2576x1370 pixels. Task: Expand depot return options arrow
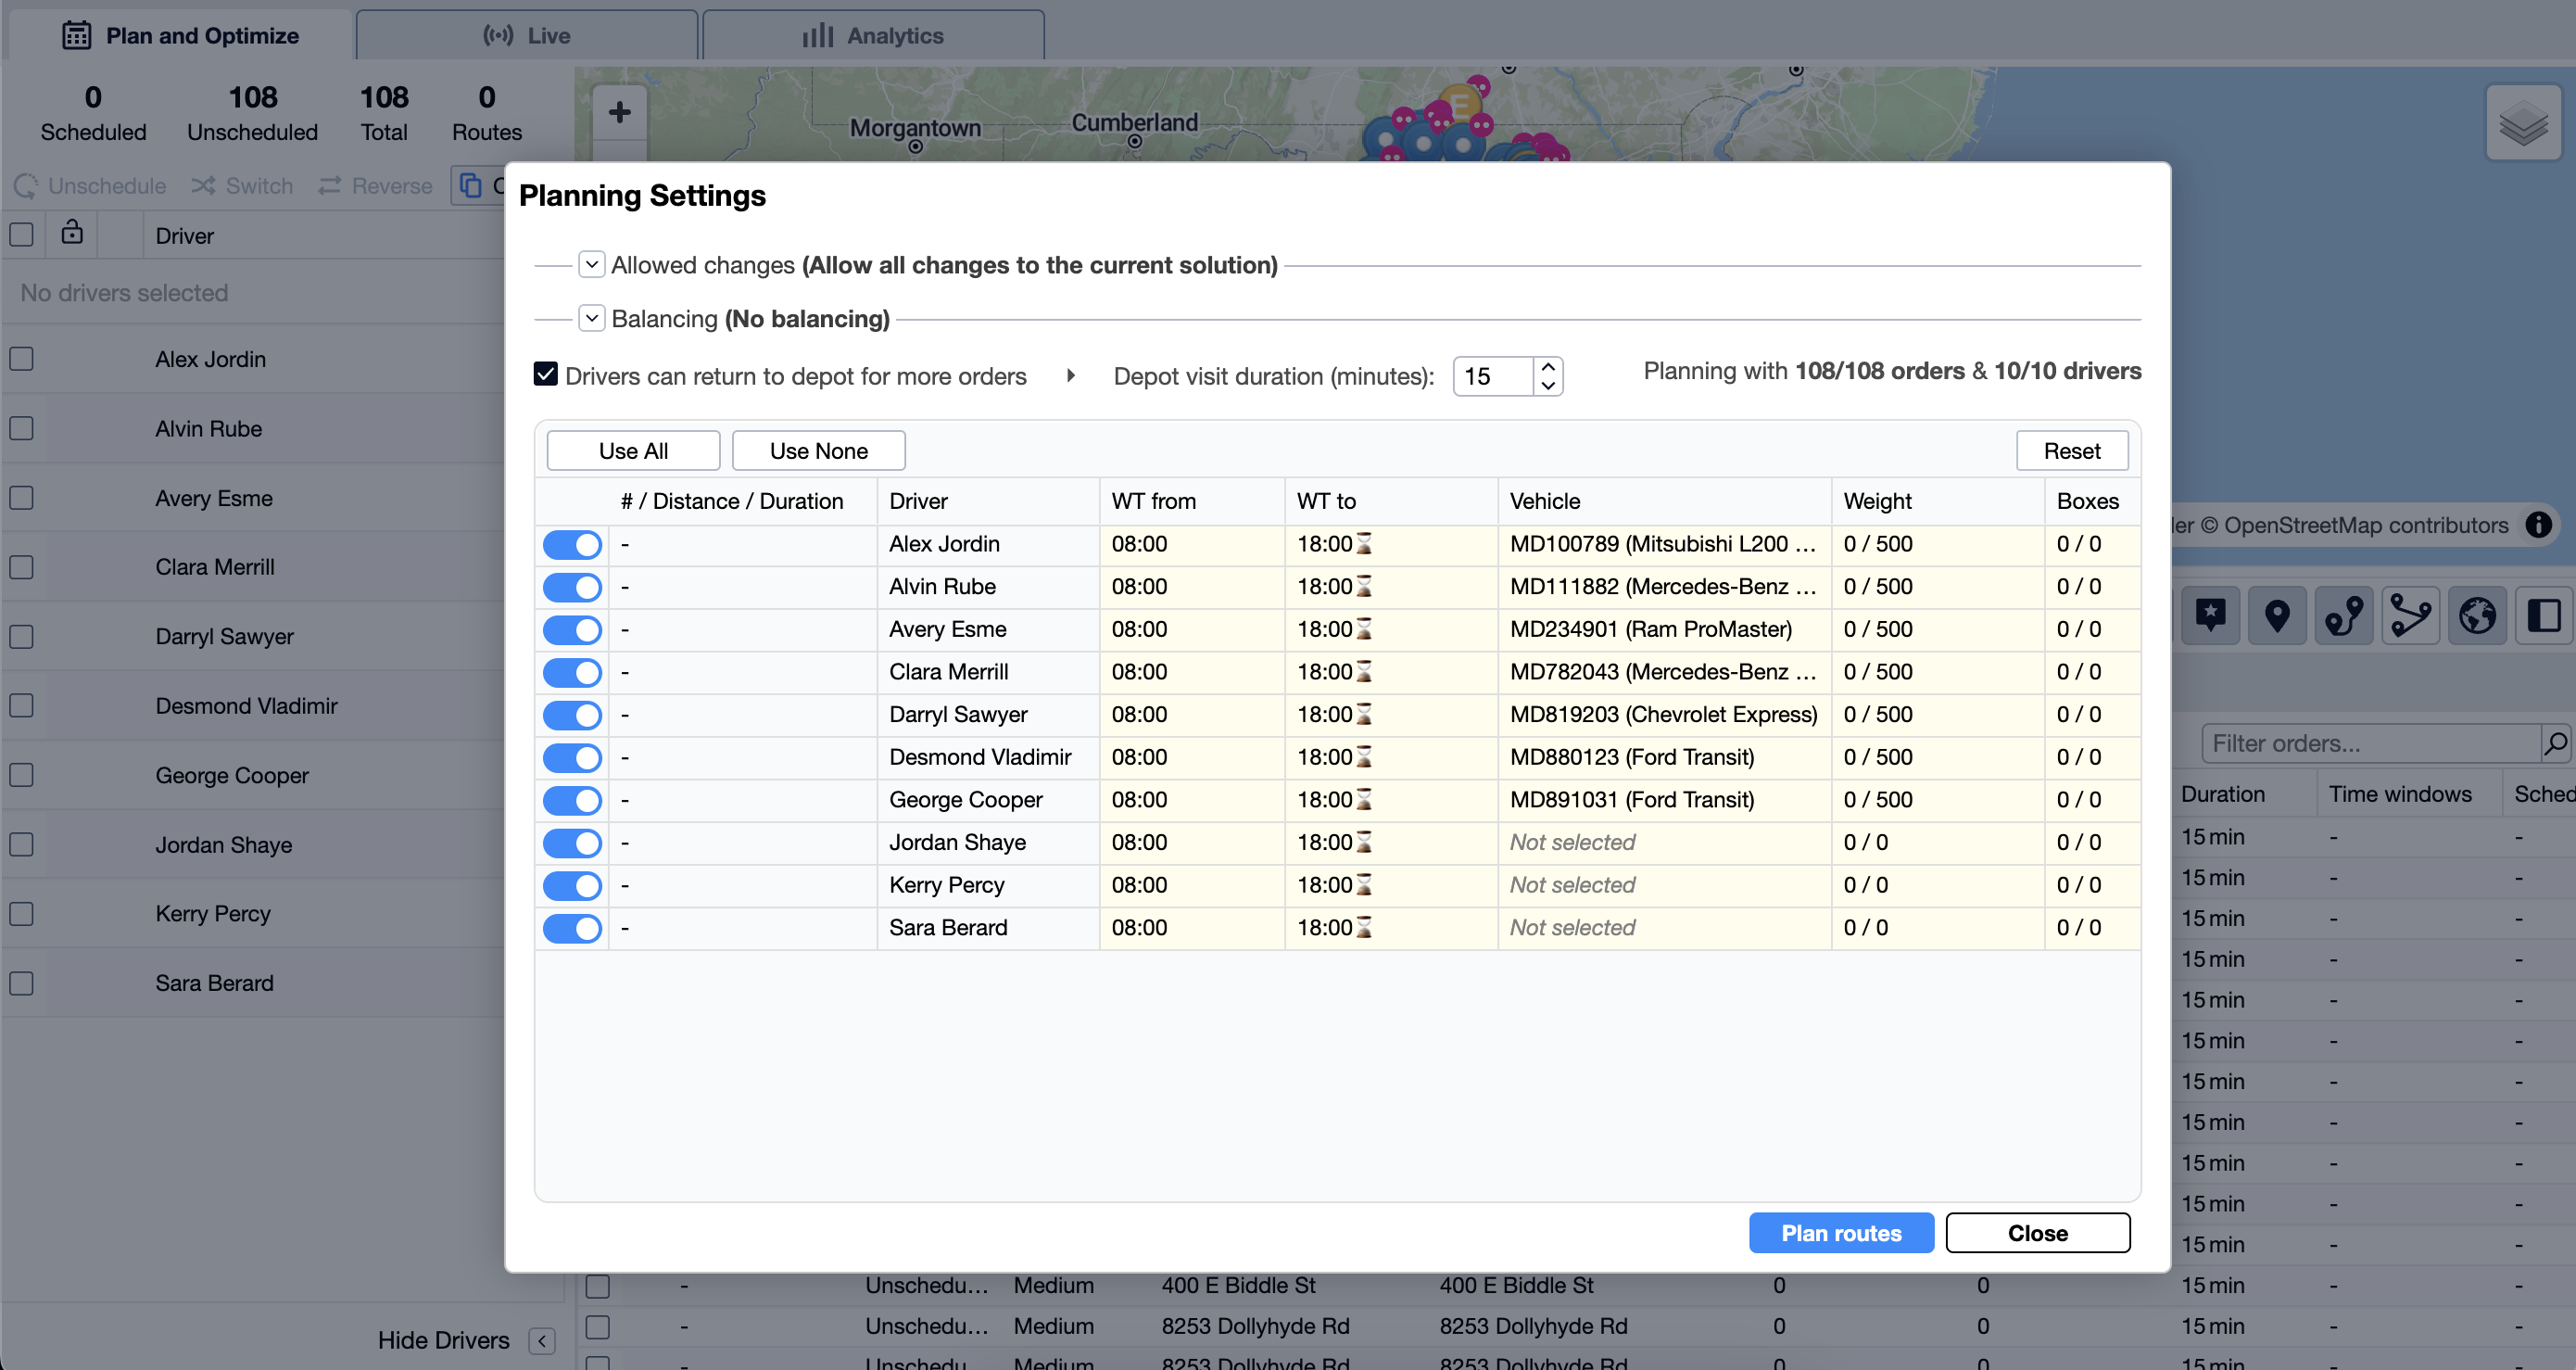pos(1070,375)
